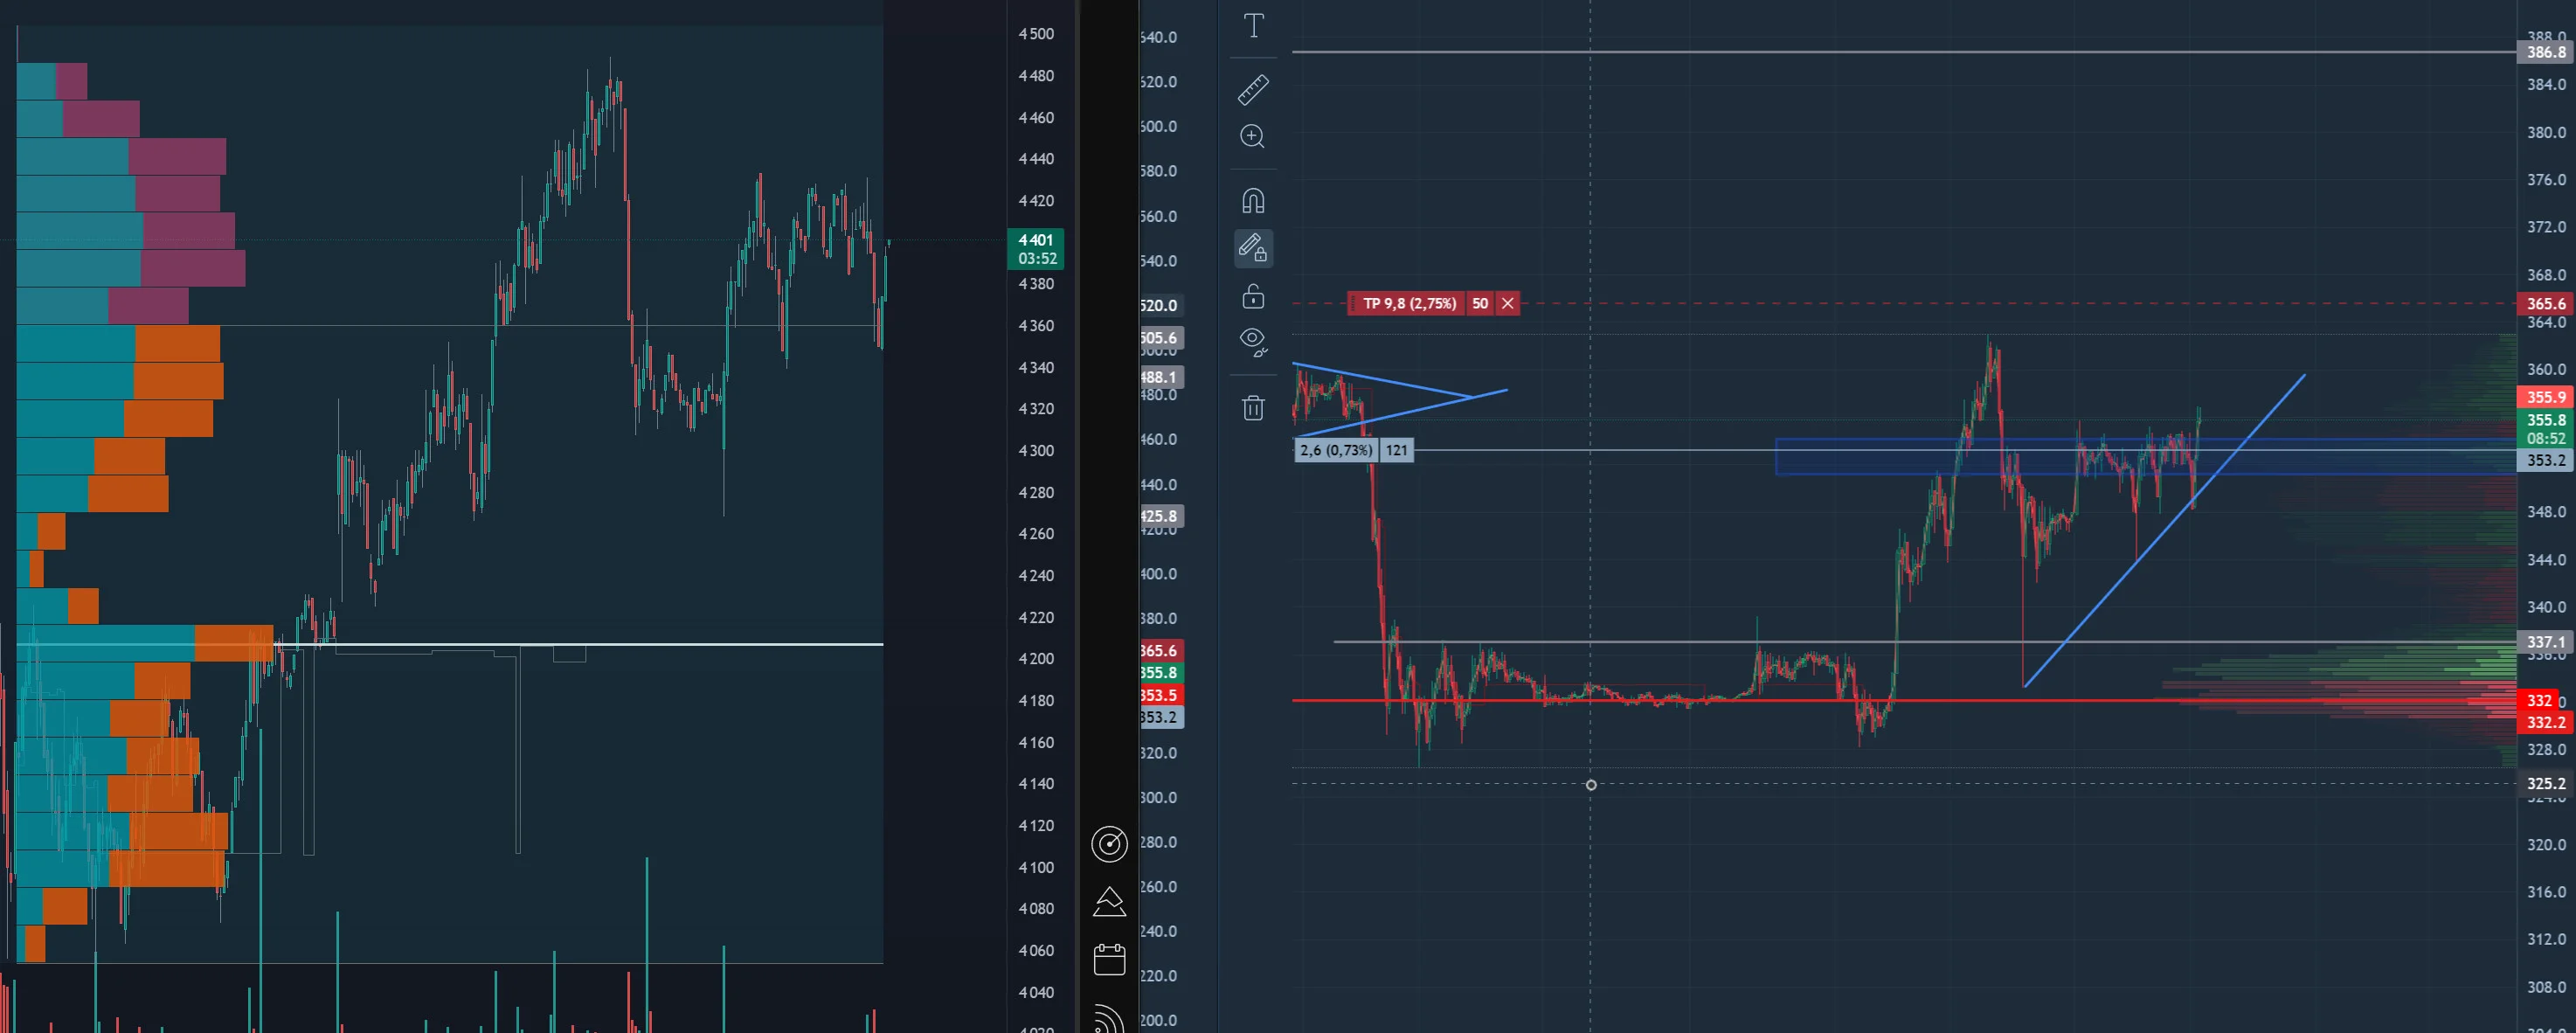Viewport: 2576px width, 1033px height.
Task: Toggle stay-in-drawing-mode pencil lock
Action: 1253,248
